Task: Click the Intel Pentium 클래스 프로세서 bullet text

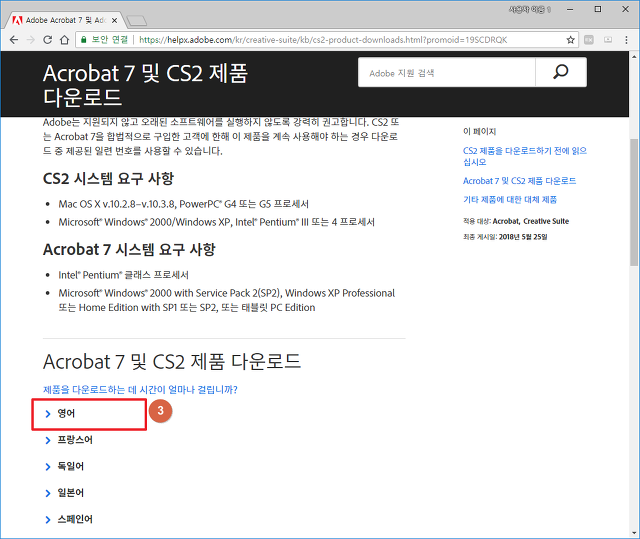Action: point(124,275)
